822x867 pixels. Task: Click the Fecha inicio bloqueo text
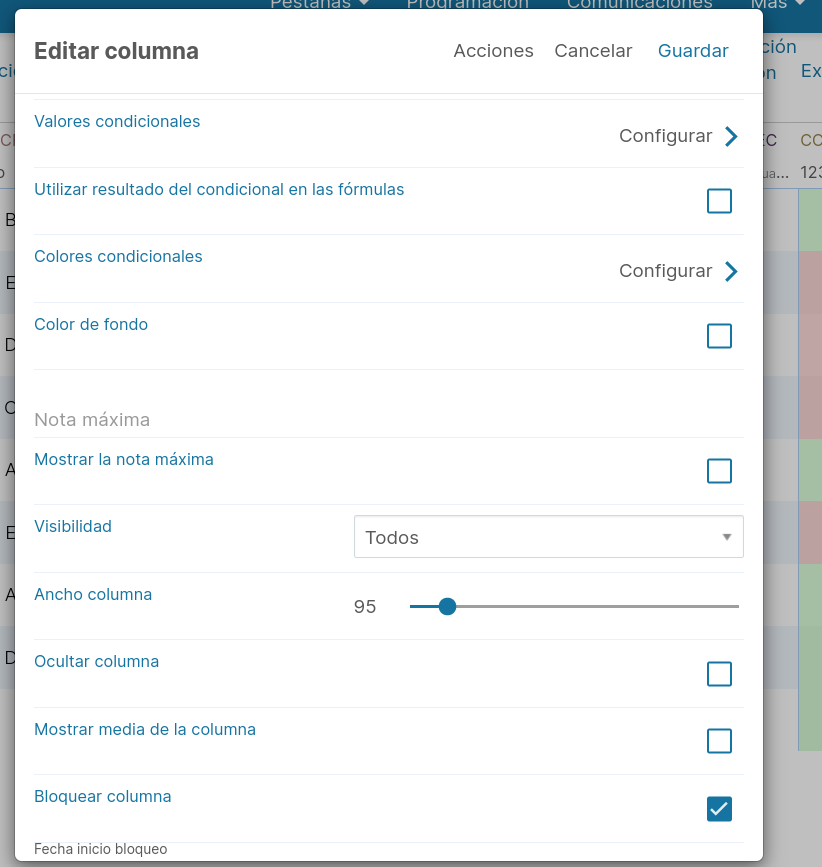101,849
